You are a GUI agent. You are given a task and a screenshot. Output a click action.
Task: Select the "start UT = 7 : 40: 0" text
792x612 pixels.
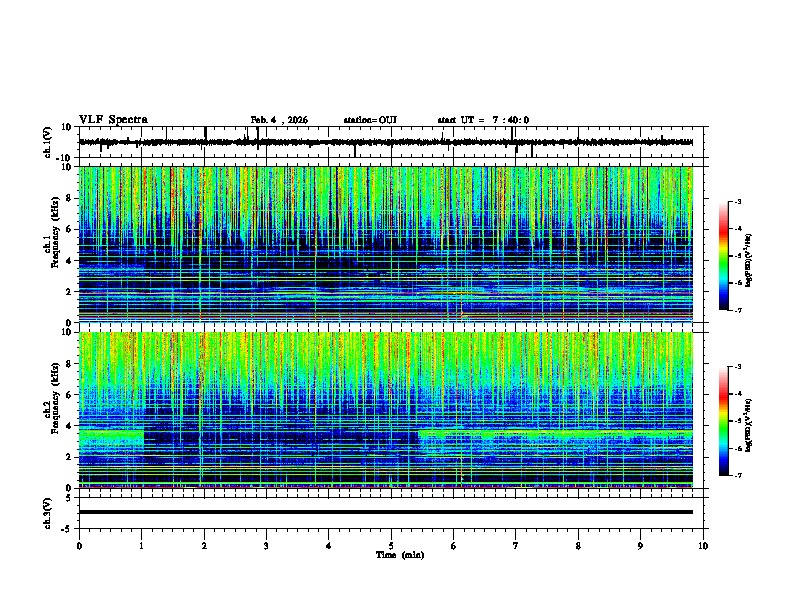483,120
